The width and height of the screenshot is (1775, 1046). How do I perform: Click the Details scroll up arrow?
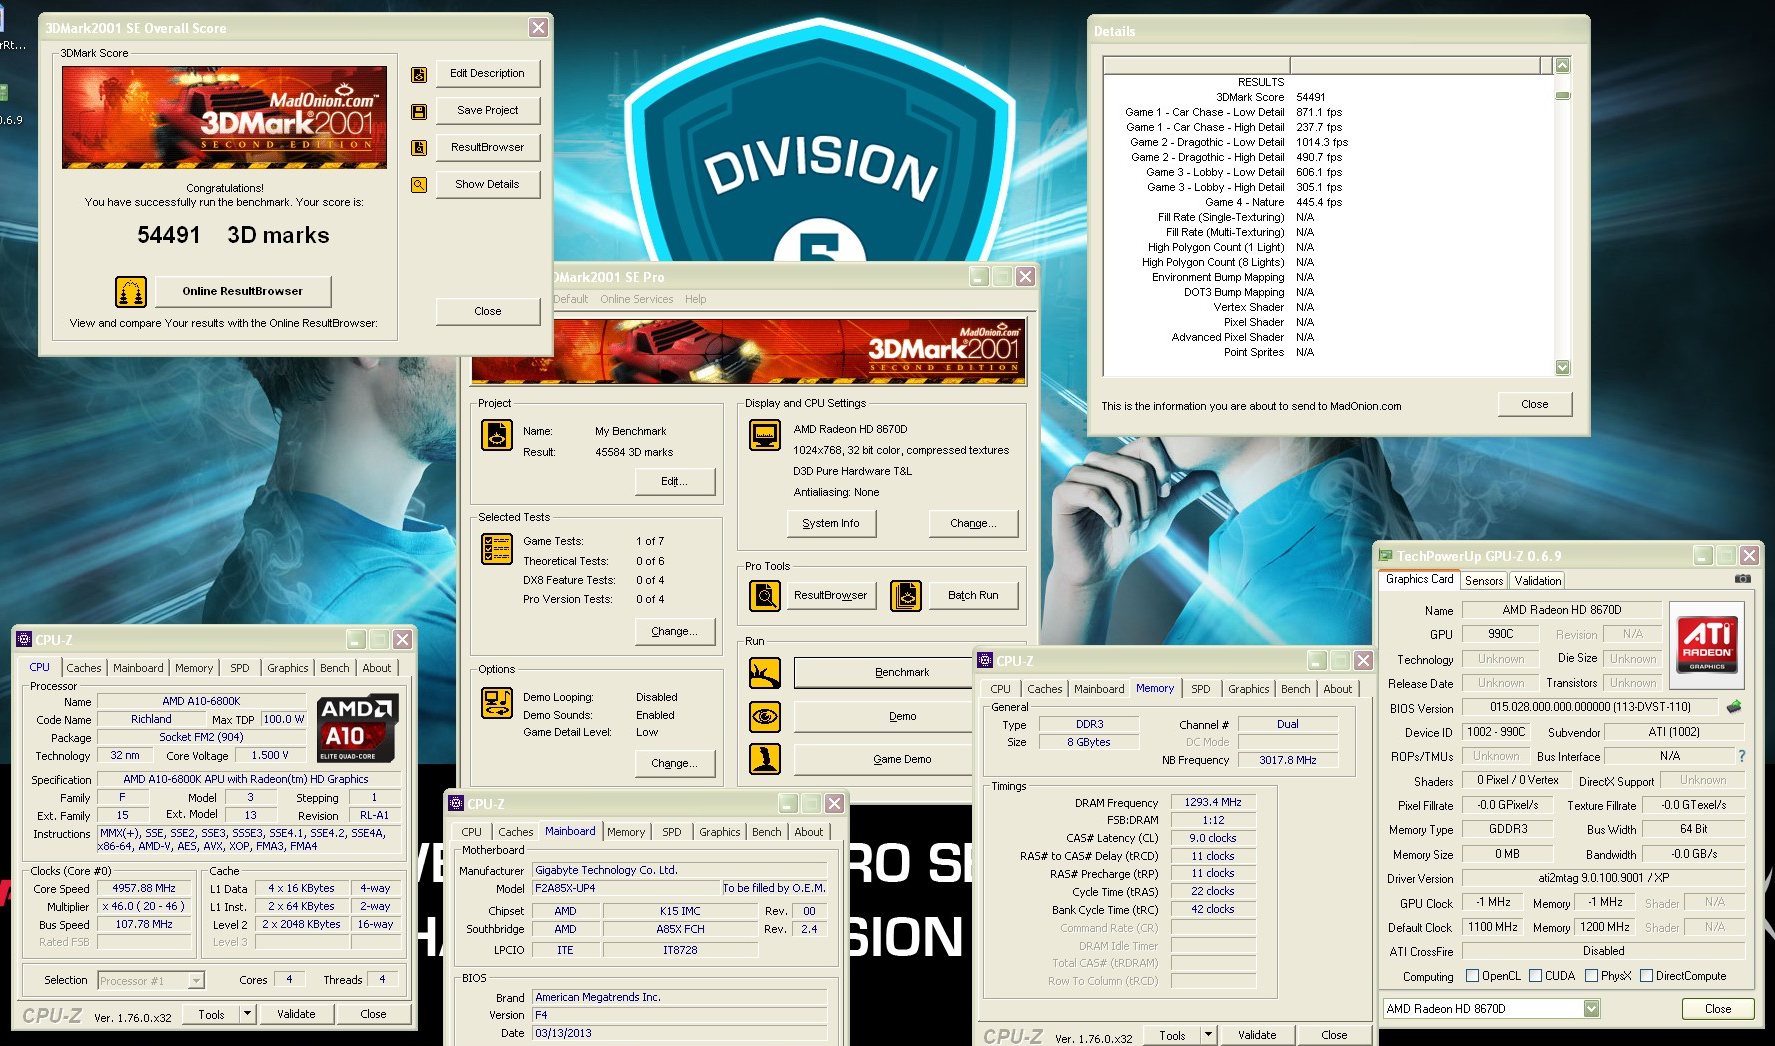click(x=1563, y=65)
